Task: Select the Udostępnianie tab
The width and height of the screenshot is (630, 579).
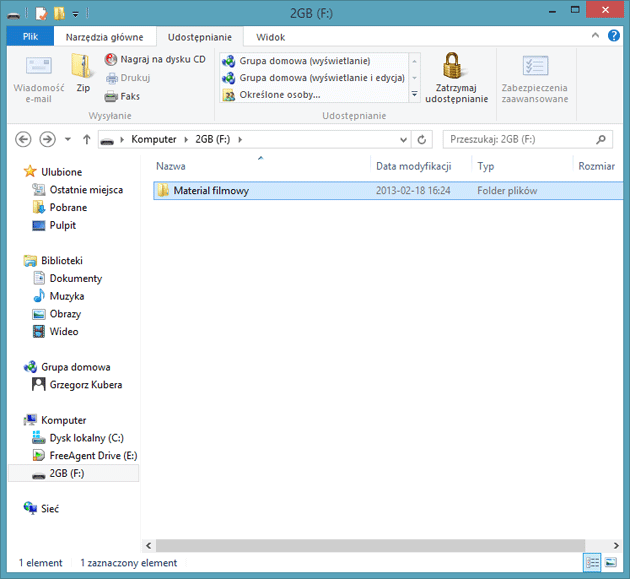Action: 200,37
